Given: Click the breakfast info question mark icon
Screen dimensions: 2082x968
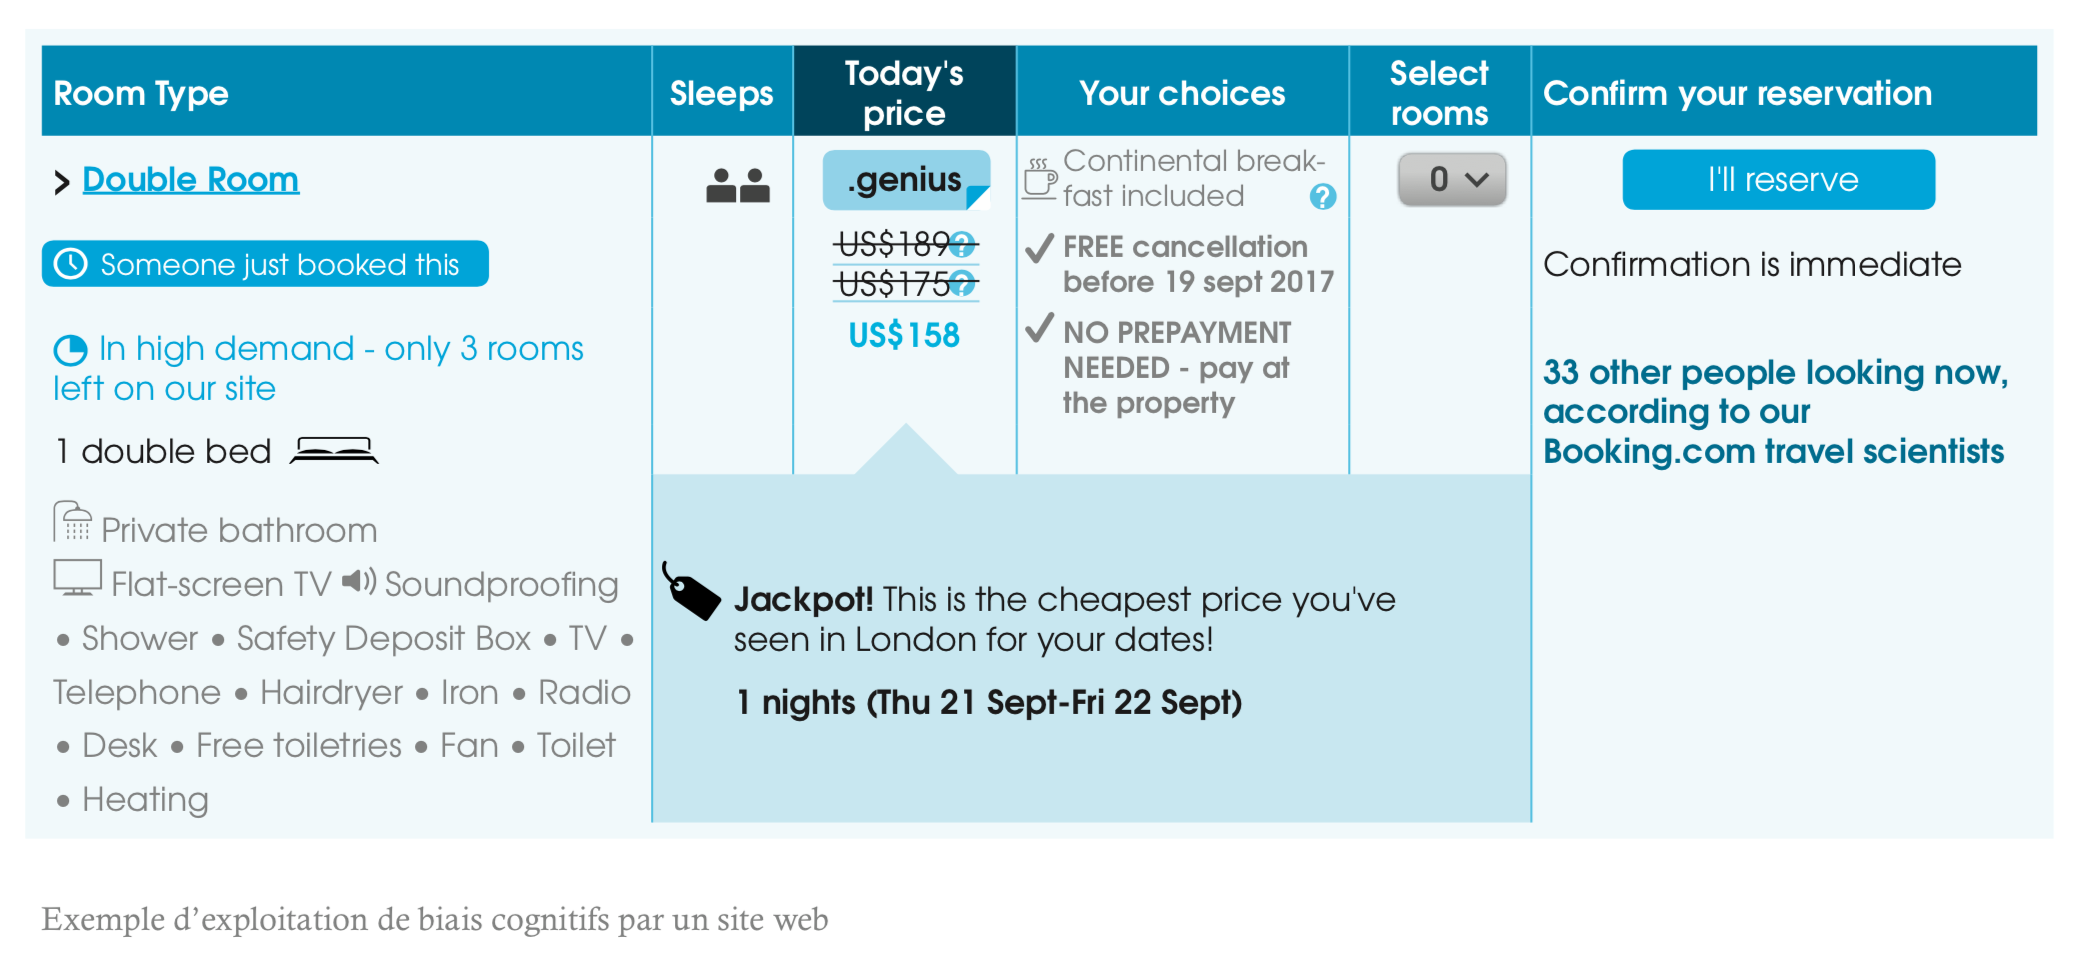Looking at the screenshot, I should (1322, 197).
